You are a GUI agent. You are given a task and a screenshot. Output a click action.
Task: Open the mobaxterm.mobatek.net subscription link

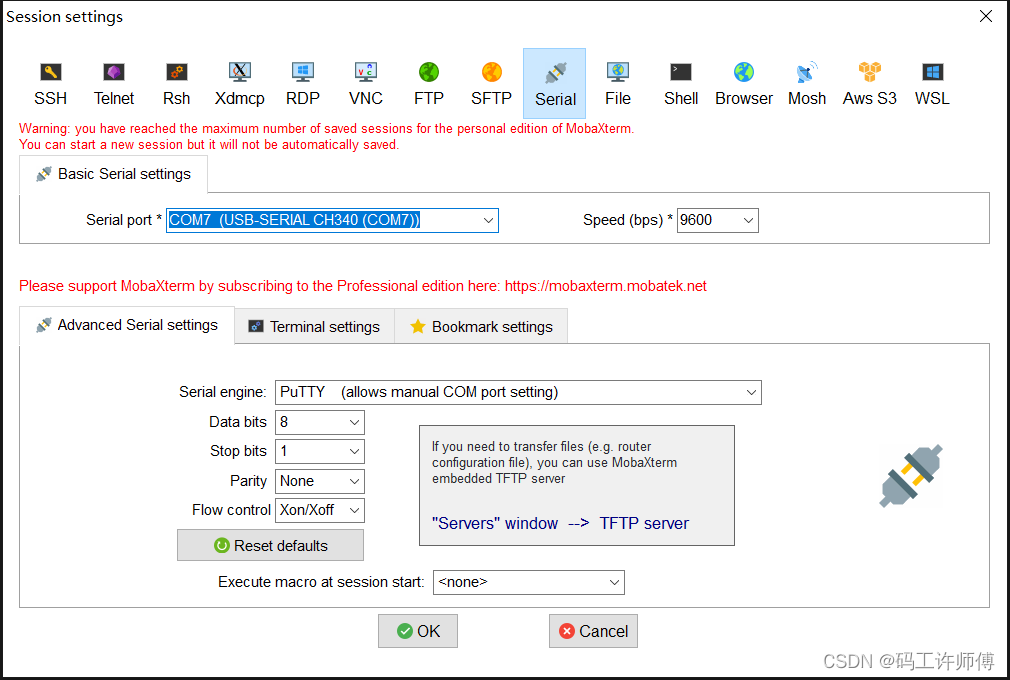point(605,286)
